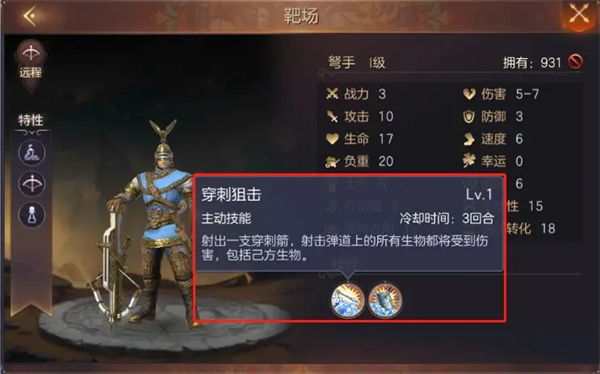Open the first trait icon under 特性
This screenshot has width=600, height=374.
click(32, 153)
